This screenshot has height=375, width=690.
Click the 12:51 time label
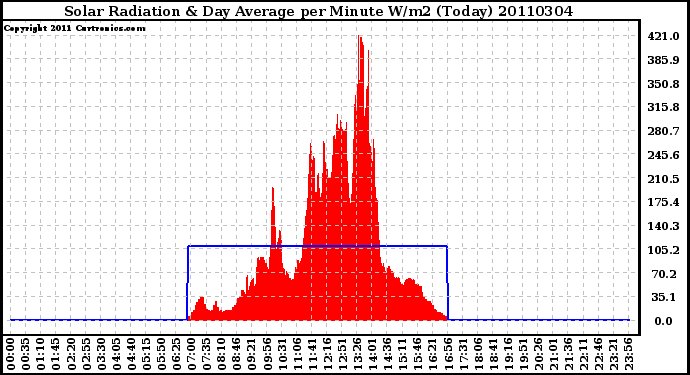coord(342,354)
